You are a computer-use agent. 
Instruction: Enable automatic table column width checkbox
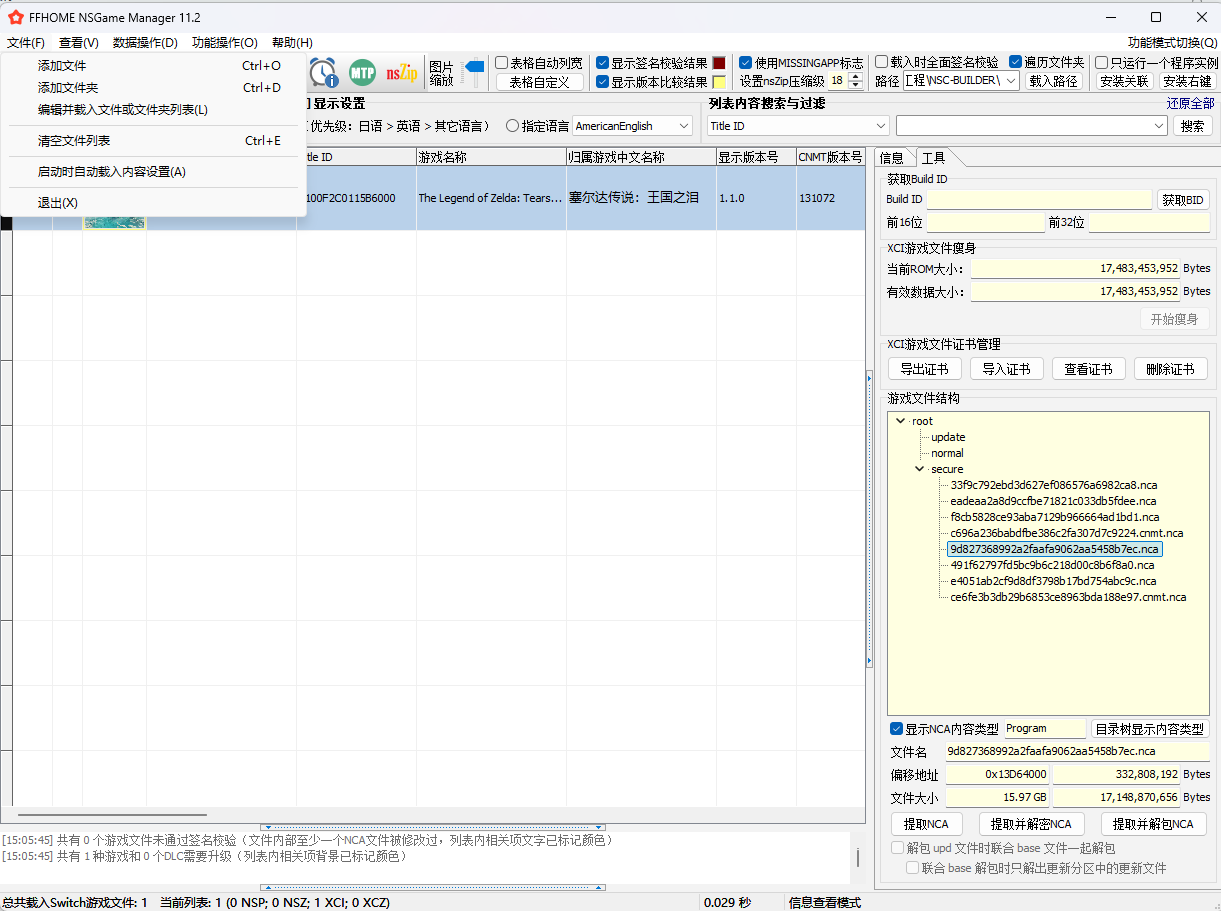pos(502,62)
